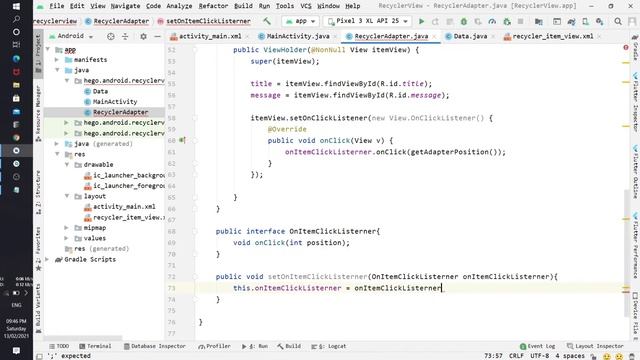640x360 pixels.
Task: Click the Debug app bug icon
Action: click(x=464, y=21)
